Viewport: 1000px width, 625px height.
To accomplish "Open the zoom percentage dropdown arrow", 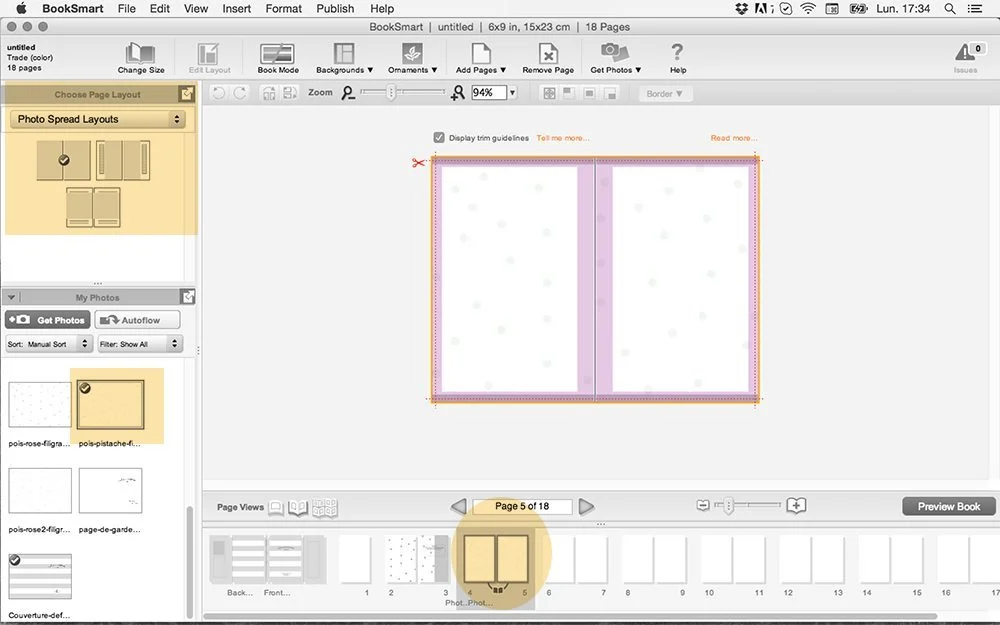I will click(x=512, y=92).
